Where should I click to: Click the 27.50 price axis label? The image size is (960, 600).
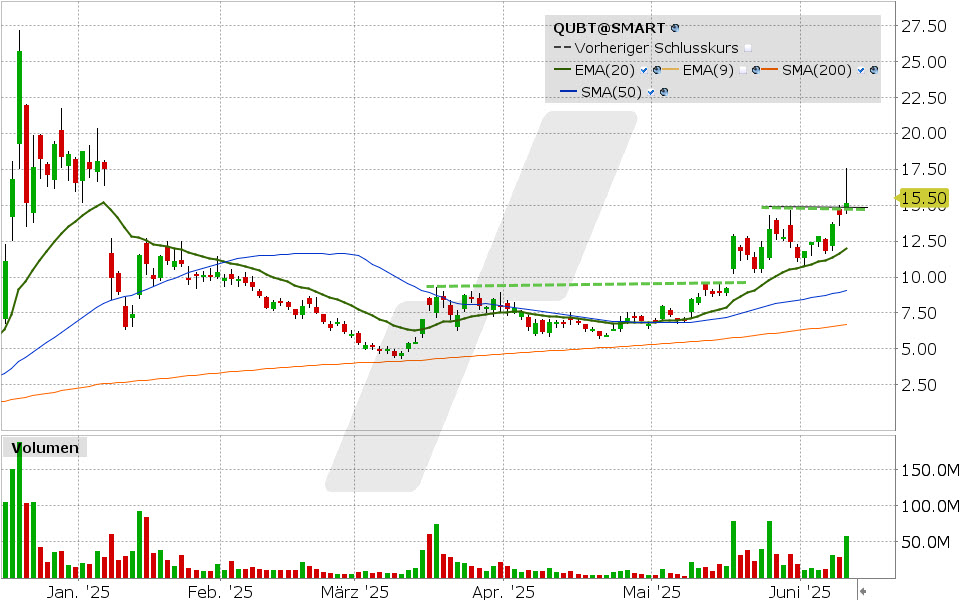[x=924, y=26]
